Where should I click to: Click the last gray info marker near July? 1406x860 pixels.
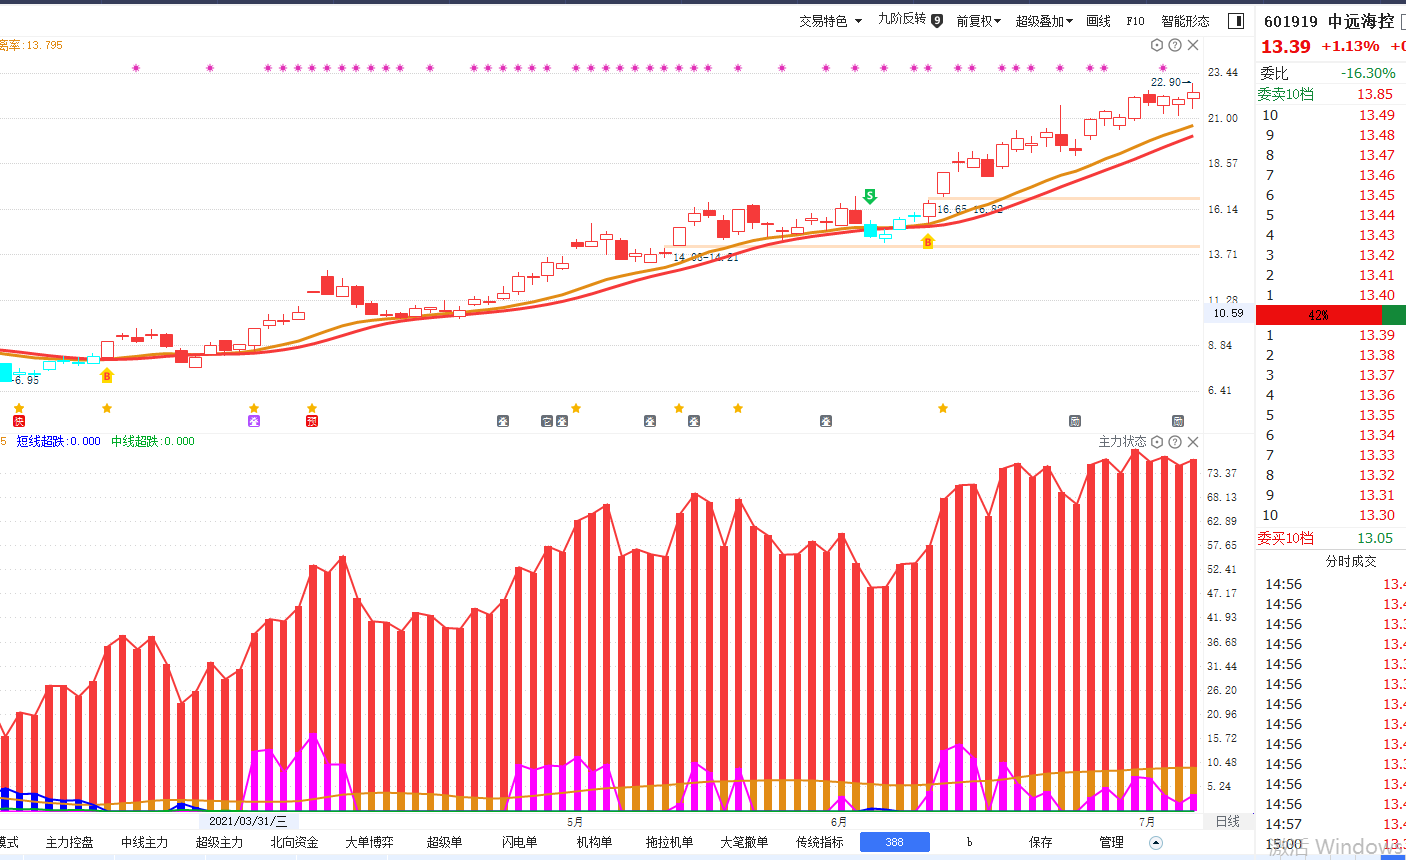click(1178, 421)
